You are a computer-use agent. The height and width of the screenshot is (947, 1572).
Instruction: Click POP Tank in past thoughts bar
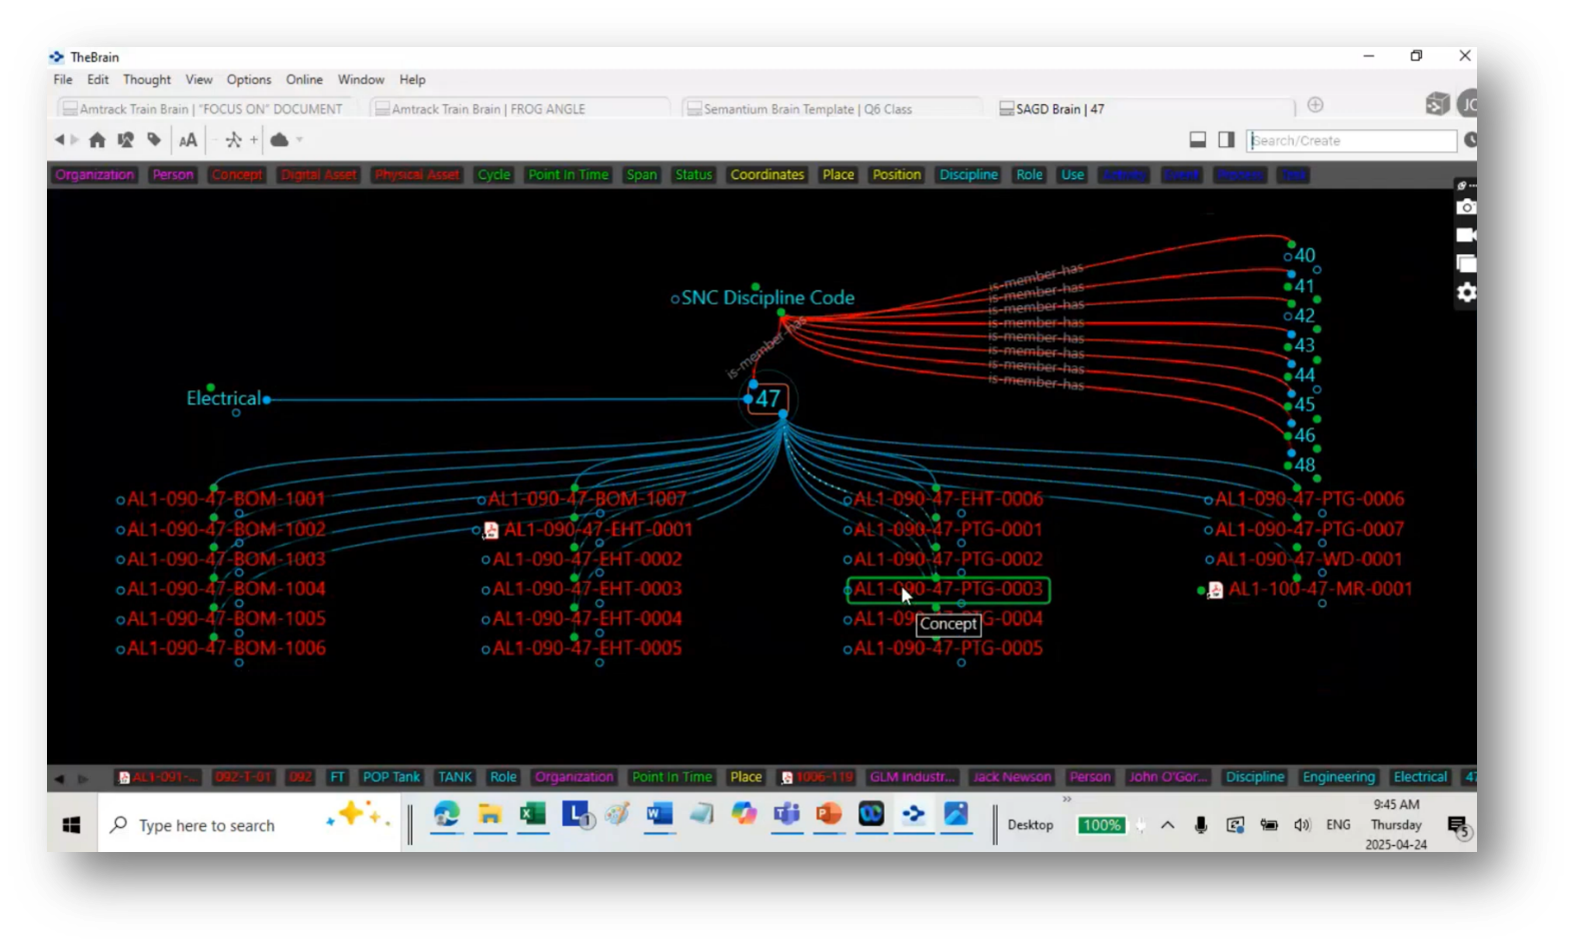click(391, 777)
